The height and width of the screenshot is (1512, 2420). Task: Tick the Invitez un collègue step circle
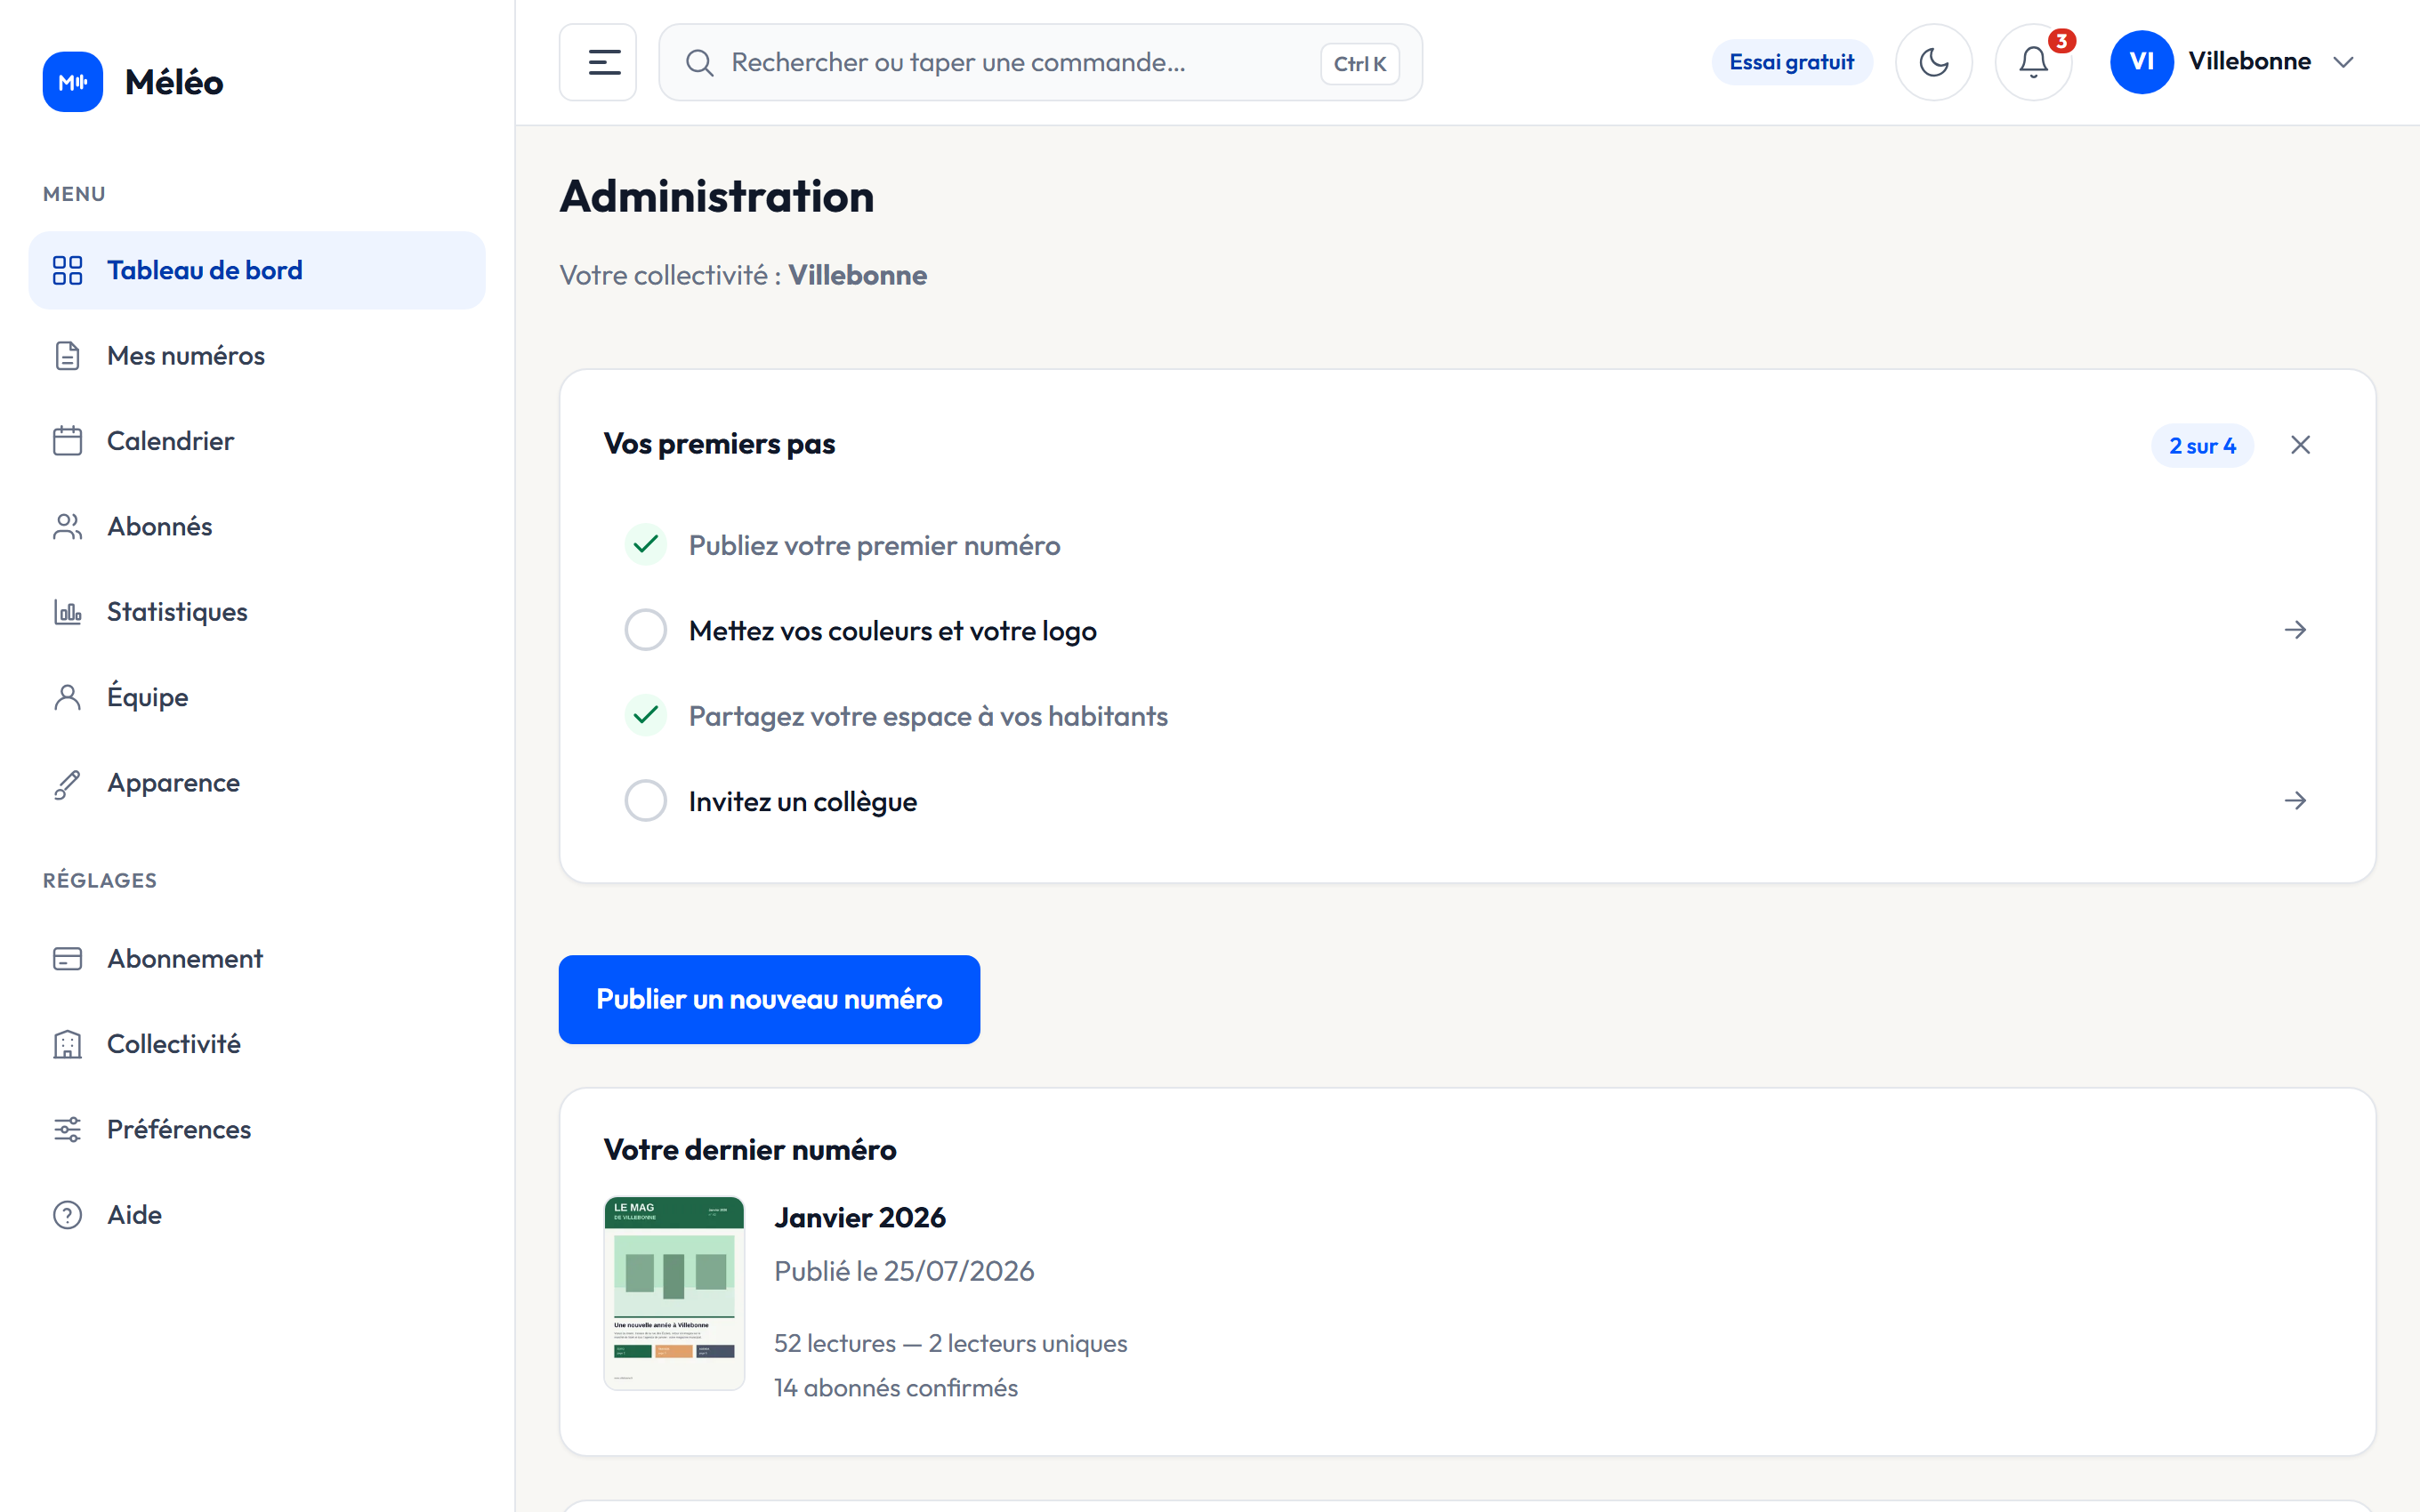click(x=646, y=801)
